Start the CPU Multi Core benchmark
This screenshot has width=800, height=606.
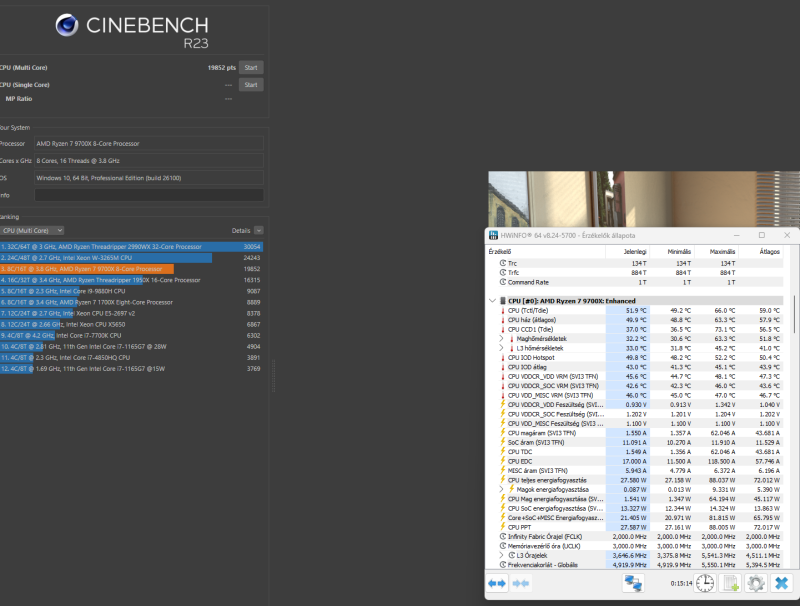(251, 67)
